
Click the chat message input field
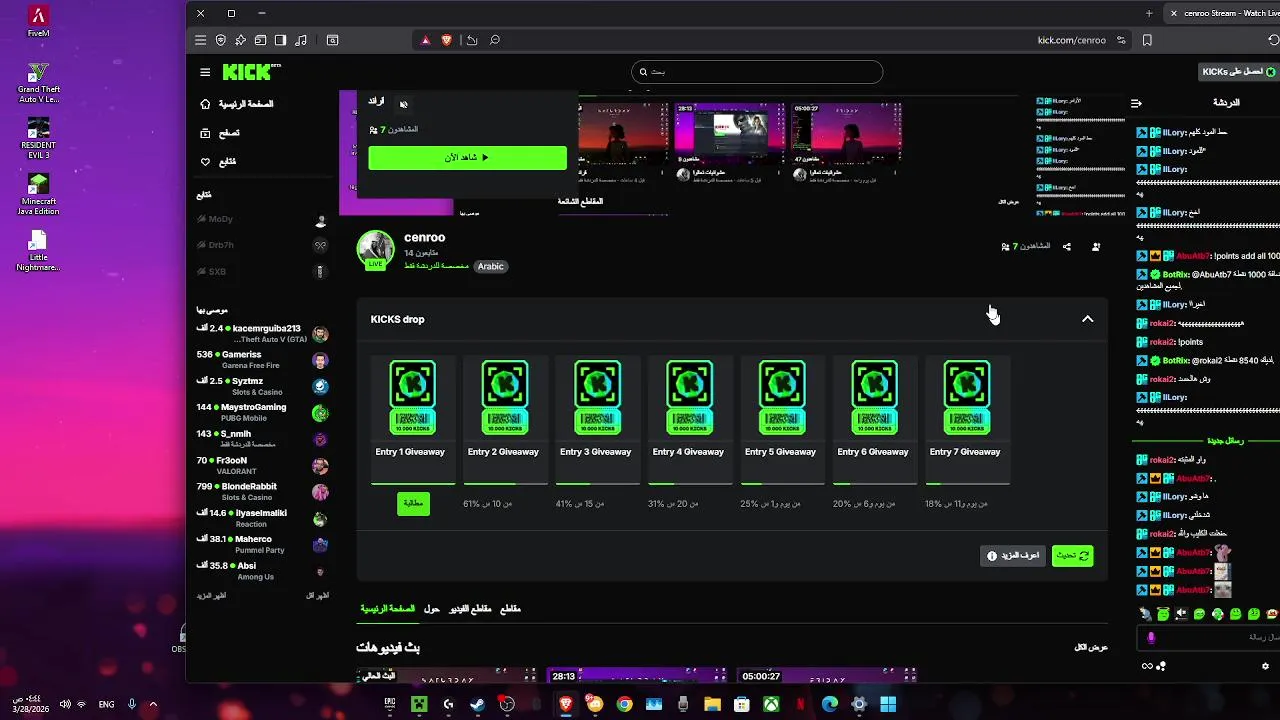(1207, 638)
